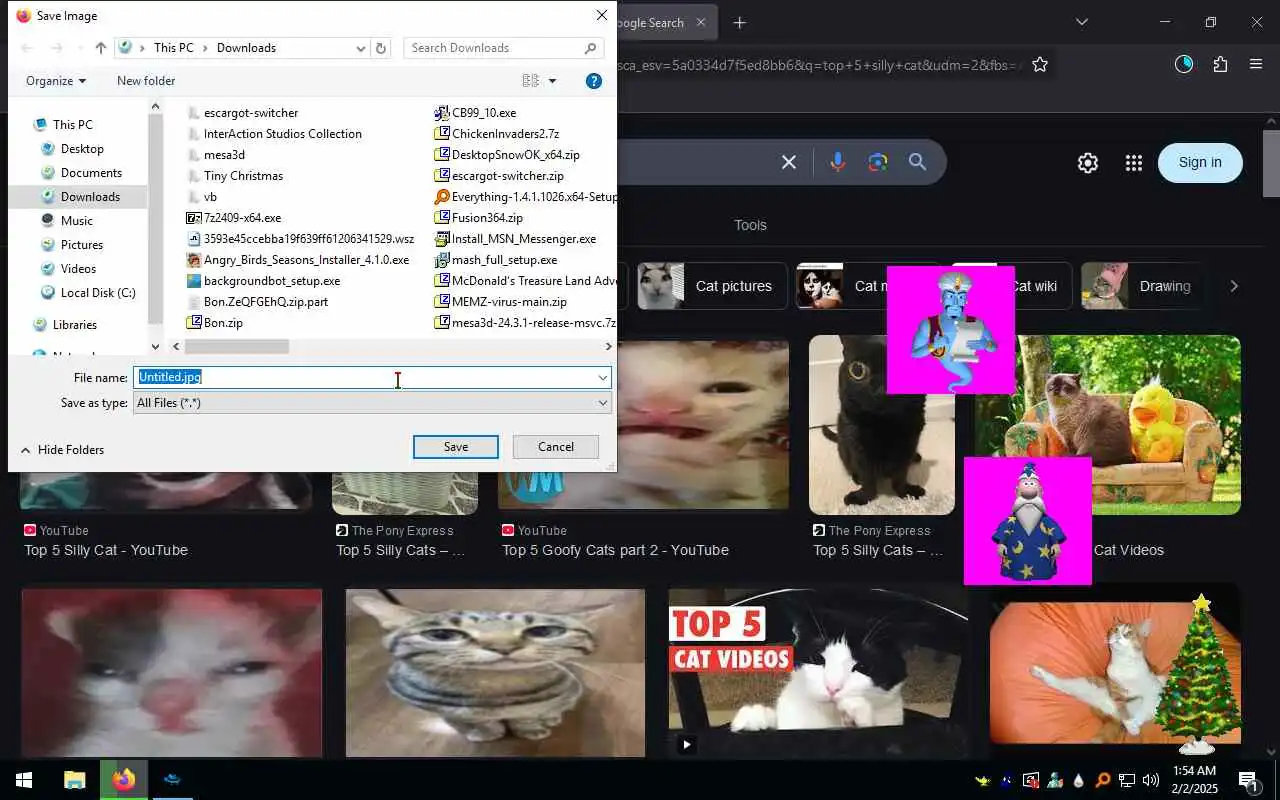
Task: Go up one folder level in Save dialog
Action: pos(101,48)
